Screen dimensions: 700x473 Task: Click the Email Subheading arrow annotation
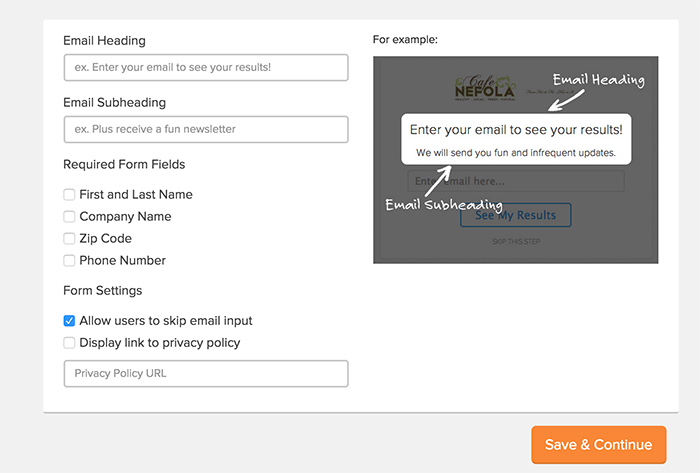438,181
